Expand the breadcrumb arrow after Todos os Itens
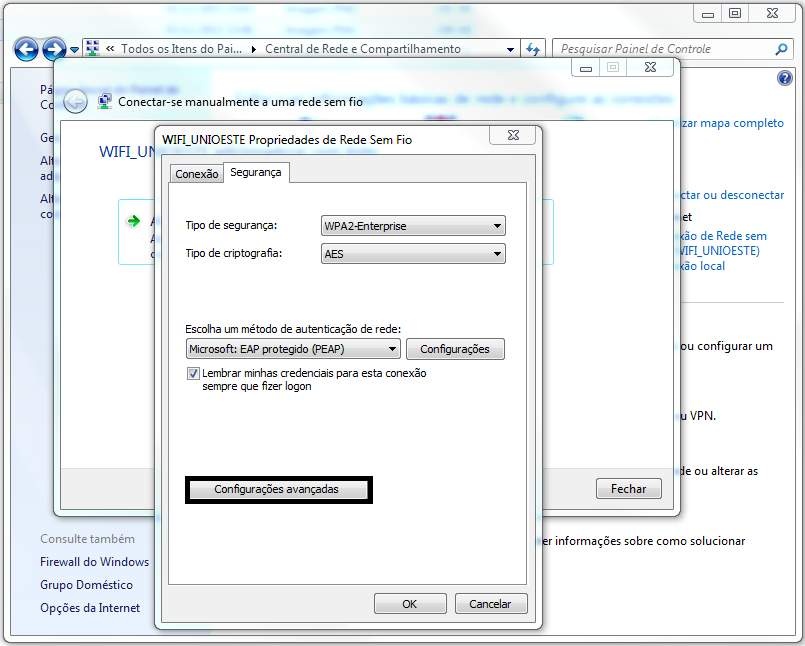805x646 pixels. [x=254, y=49]
